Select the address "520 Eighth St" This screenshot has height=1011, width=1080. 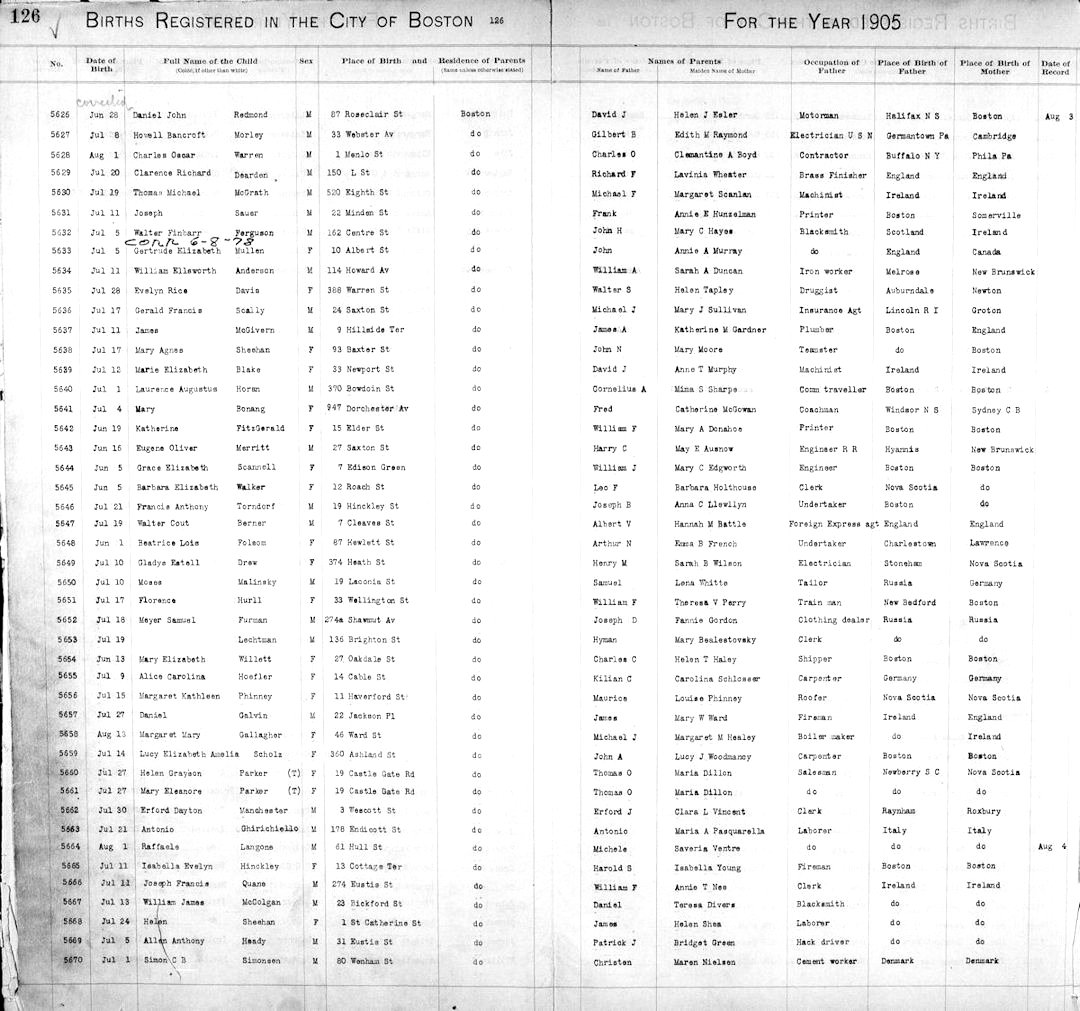357,193
